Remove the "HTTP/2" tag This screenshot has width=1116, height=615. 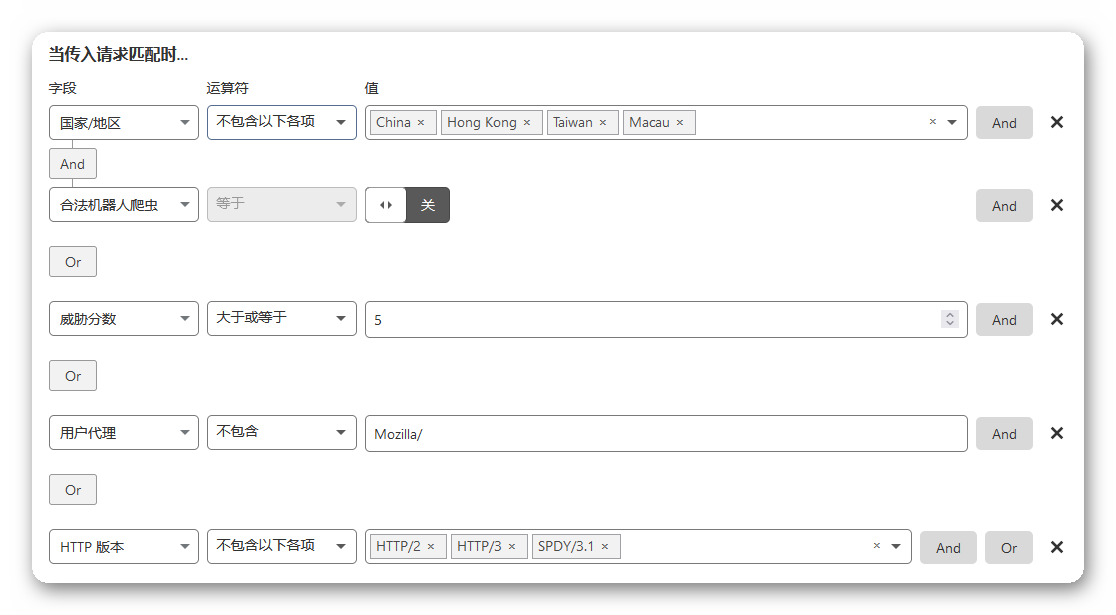432,546
